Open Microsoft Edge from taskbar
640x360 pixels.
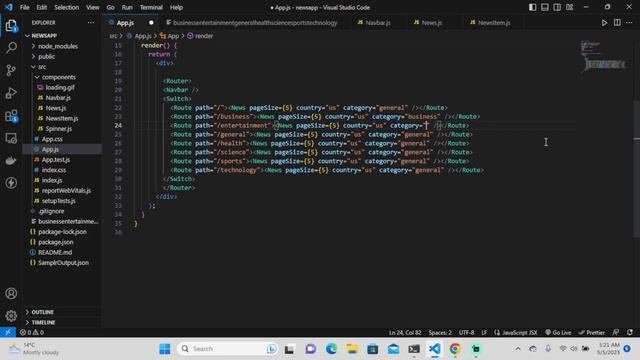tap(331, 349)
